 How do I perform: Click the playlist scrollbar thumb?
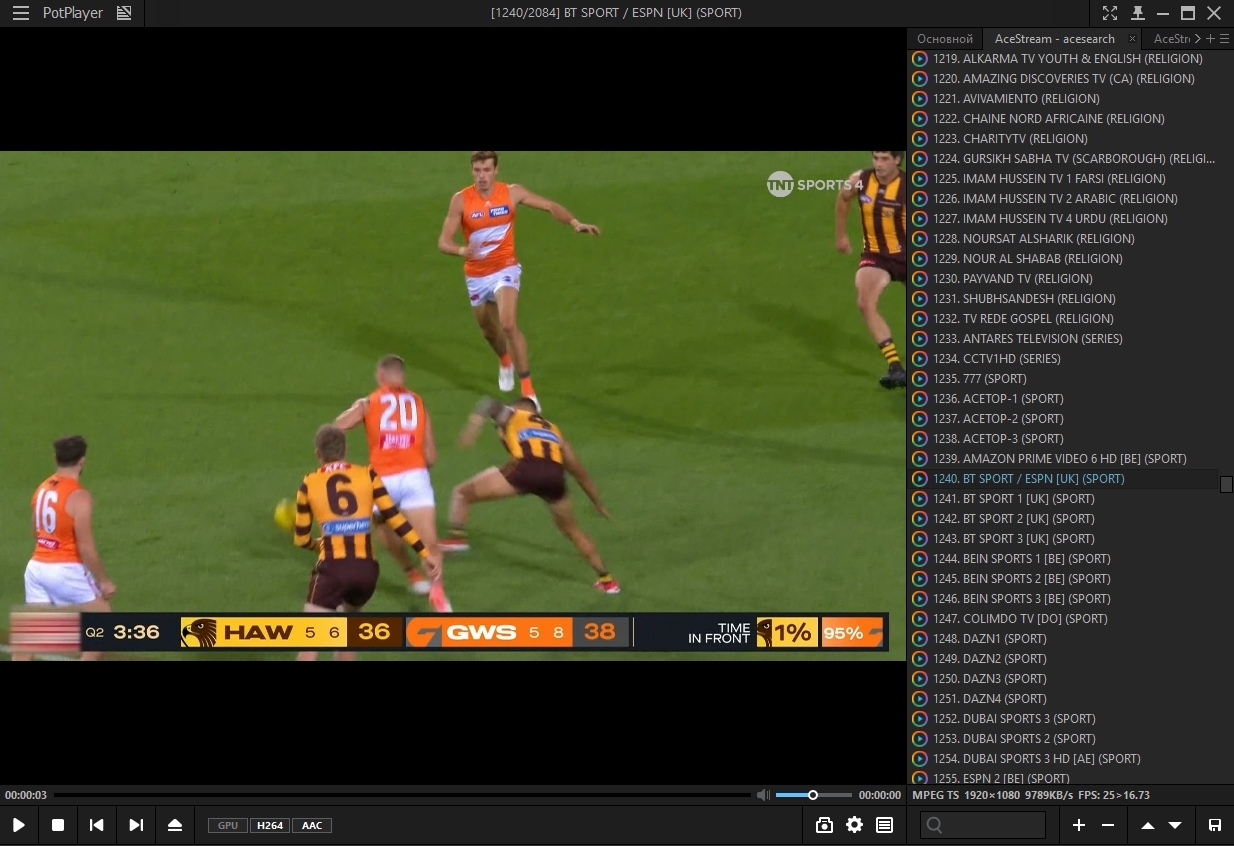tap(1226, 484)
